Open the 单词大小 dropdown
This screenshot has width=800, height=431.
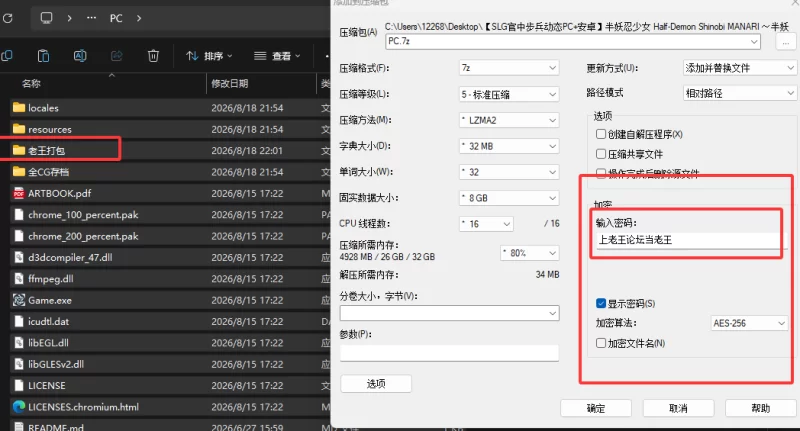509,172
